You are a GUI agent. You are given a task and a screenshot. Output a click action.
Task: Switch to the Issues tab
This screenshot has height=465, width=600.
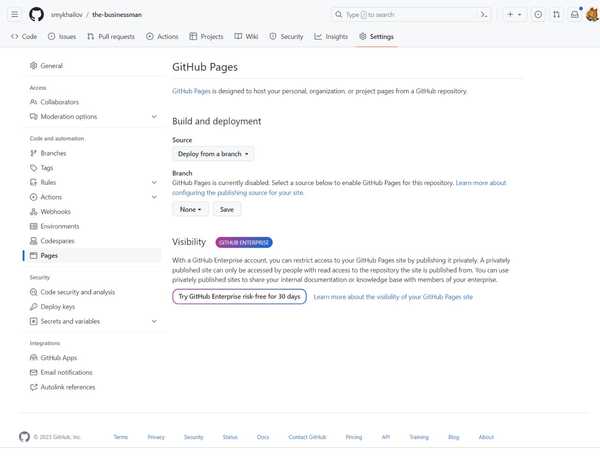[62, 36]
